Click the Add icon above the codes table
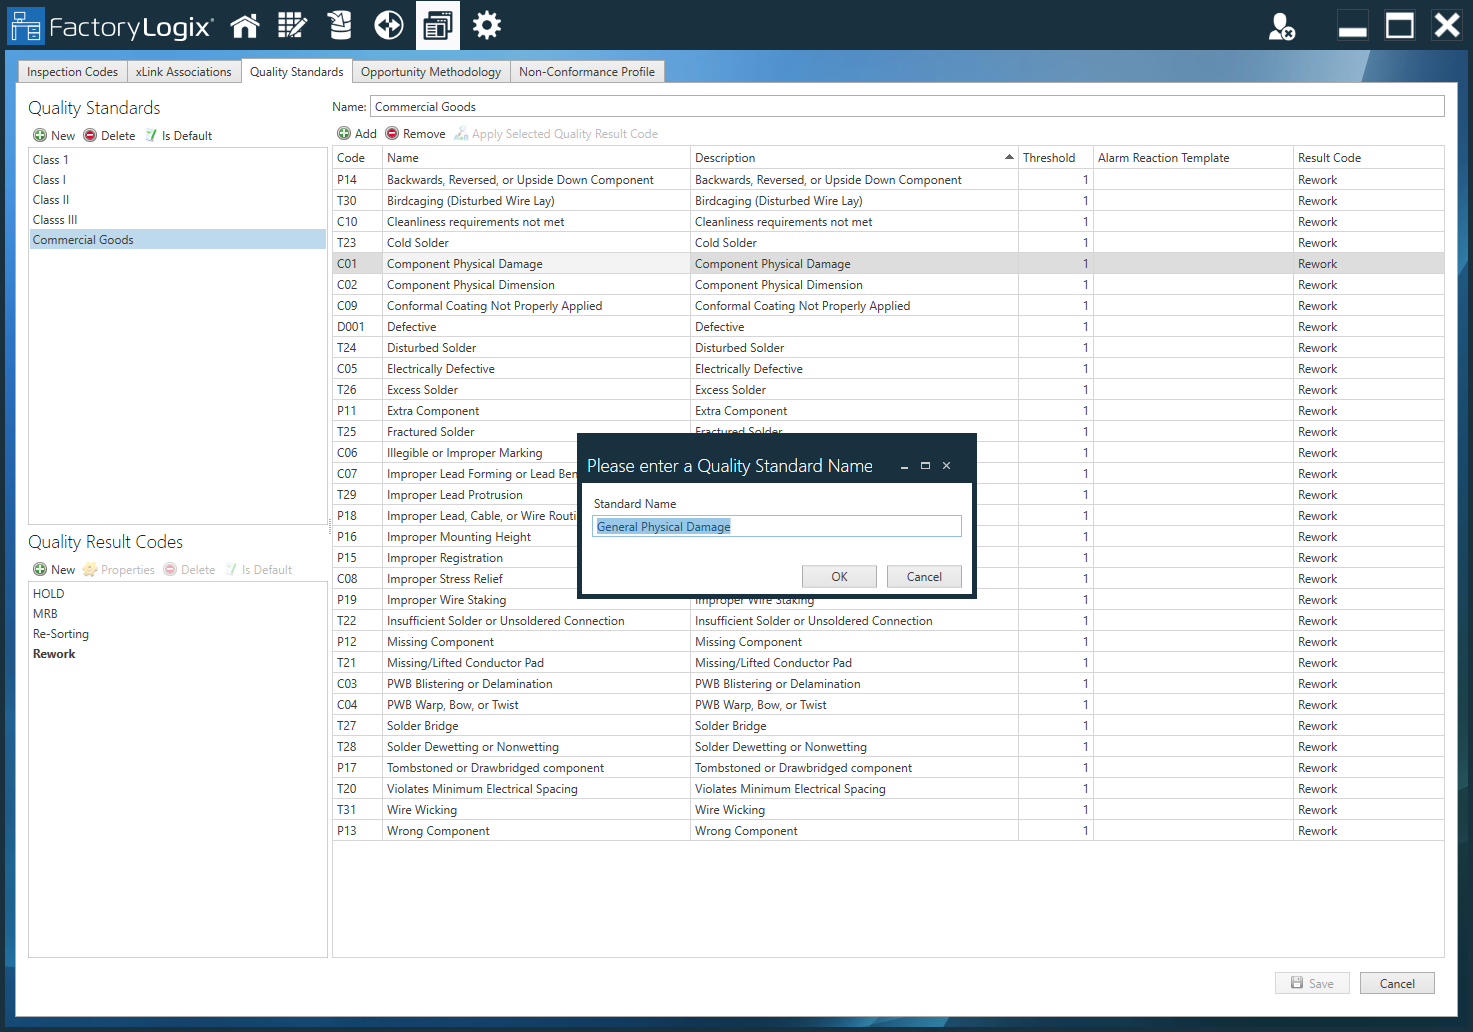The width and height of the screenshot is (1473, 1032). [x=356, y=133]
